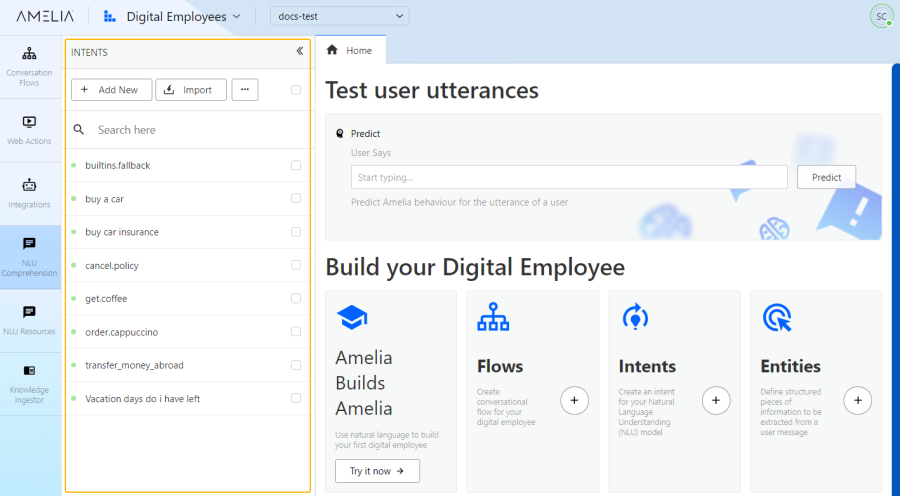The image size is (900, 496).
Task: Click the Predict head icon
Action: point(340,133)
